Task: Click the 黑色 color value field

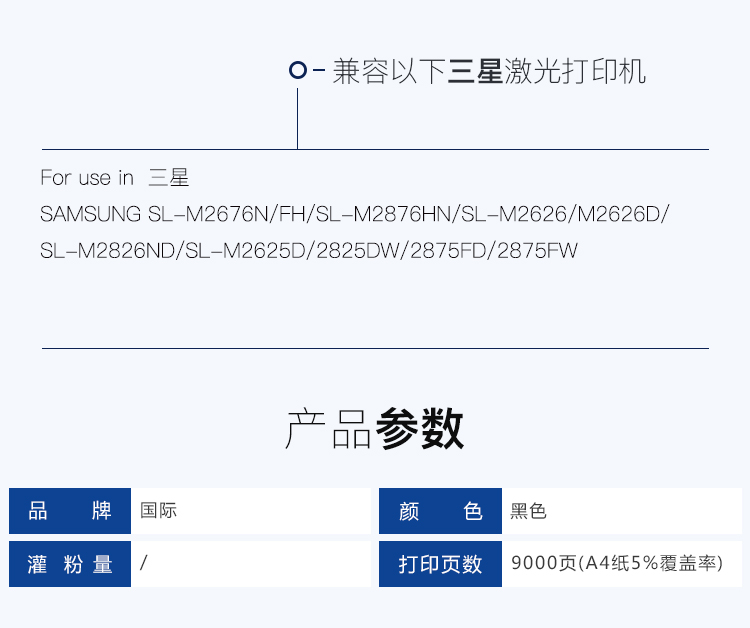Action: 620,511
